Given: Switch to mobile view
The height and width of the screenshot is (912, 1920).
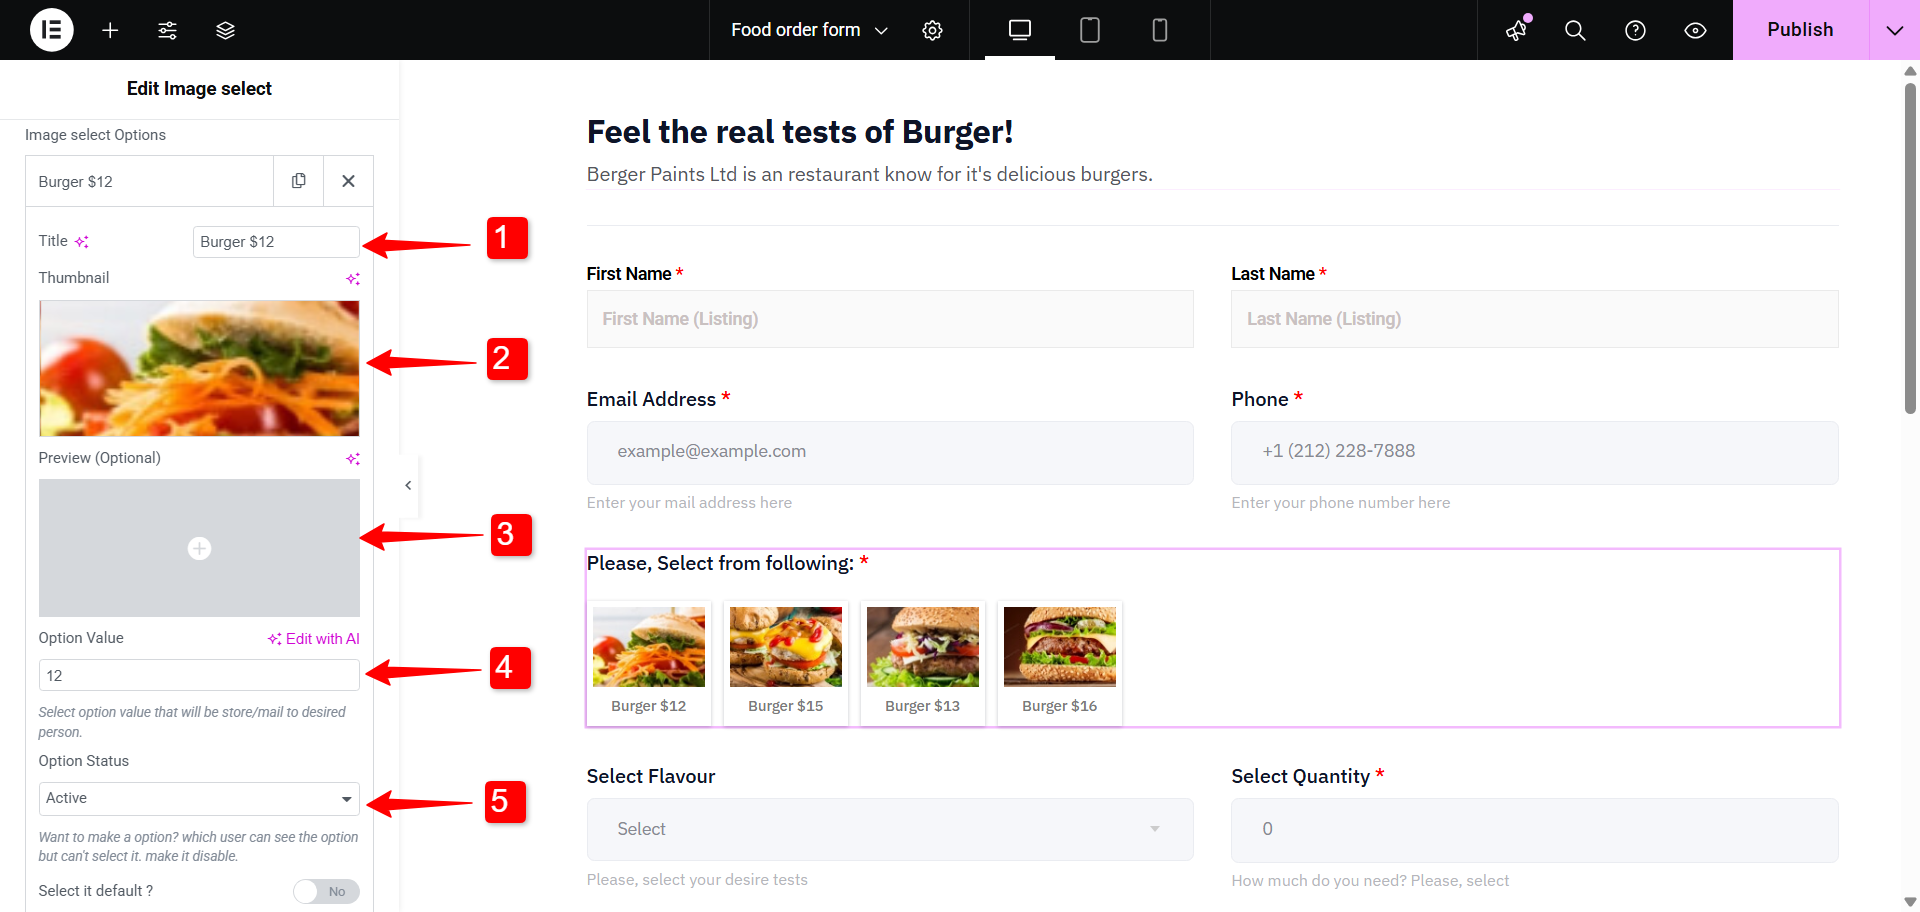Looking at the screenshot, I should pyautogui.click(x=1160, y=30).
